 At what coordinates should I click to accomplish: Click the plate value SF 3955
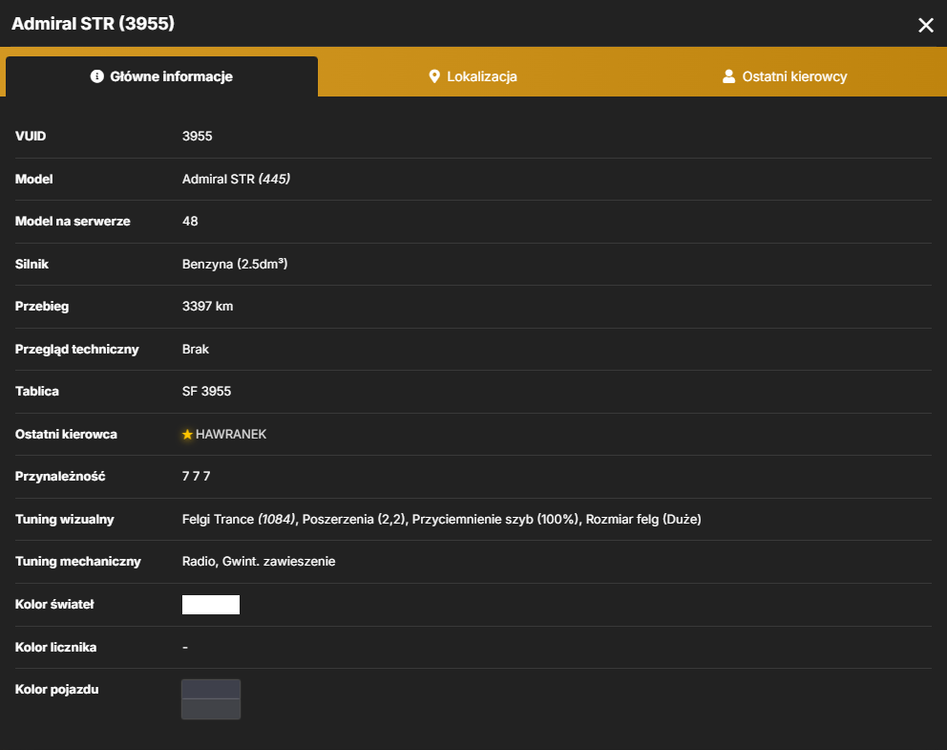206,391
